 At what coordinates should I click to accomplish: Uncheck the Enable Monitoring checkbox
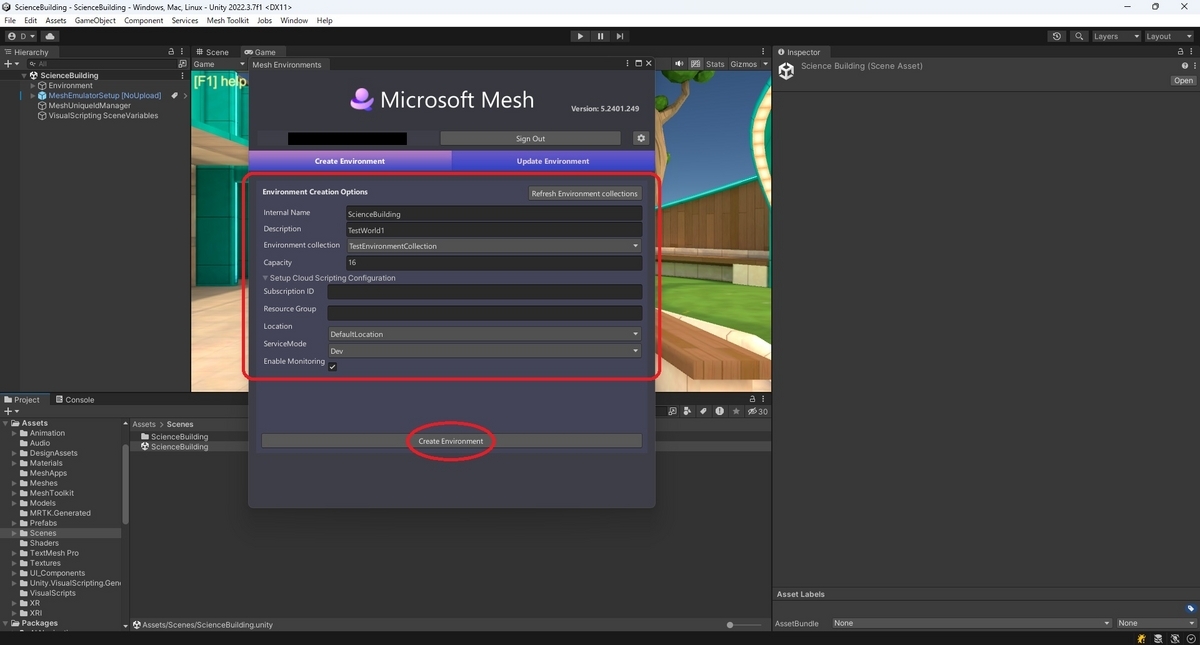coord(333,367)
